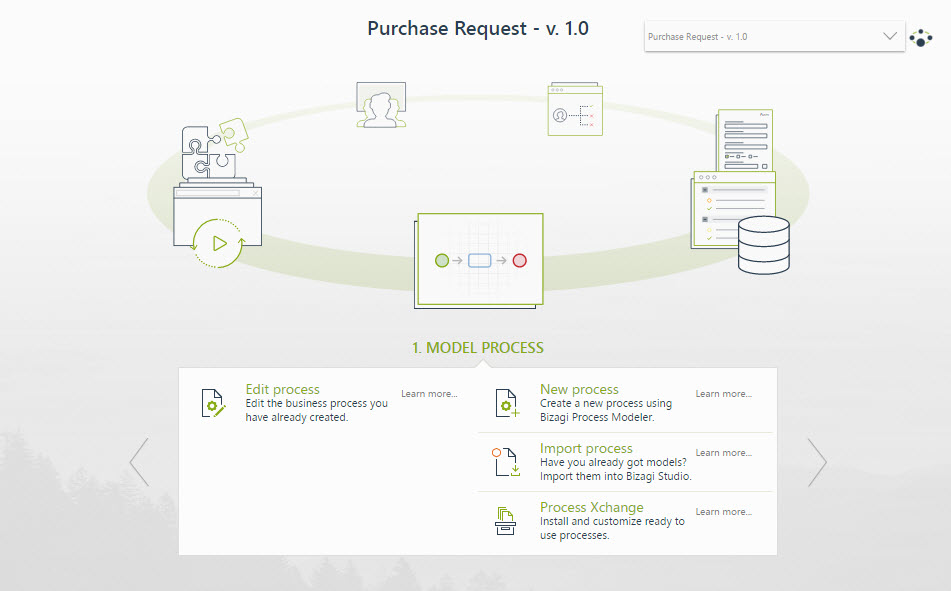Viewport: 951px width, 591px height.
Task: Open the Edit process link
Action: coord(283,389)
